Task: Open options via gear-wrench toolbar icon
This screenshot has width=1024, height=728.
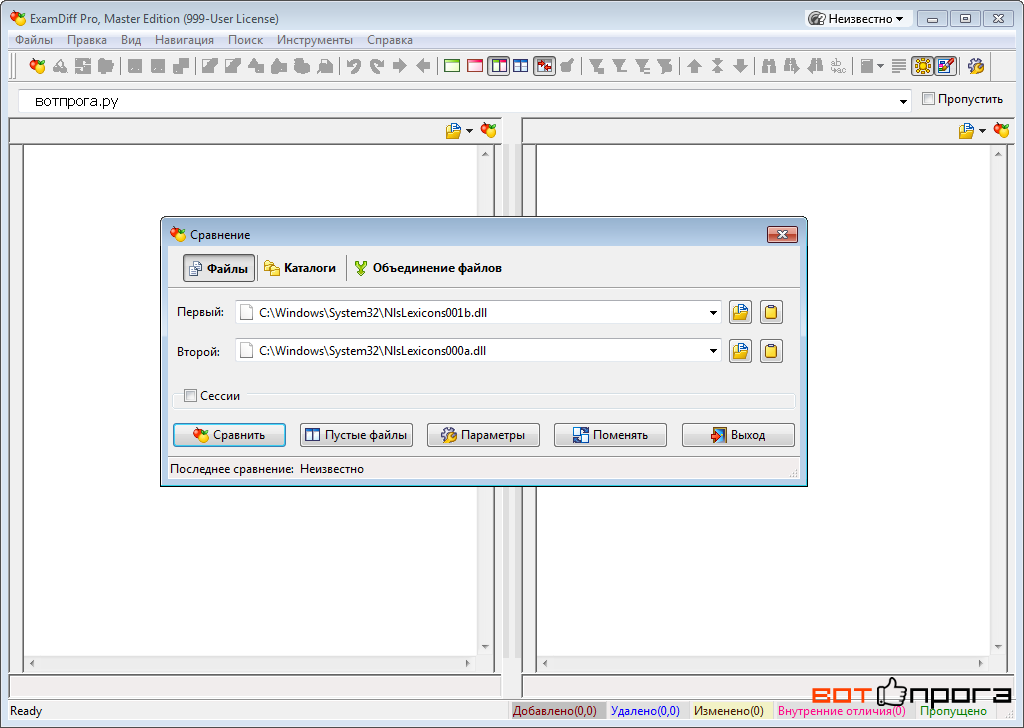Action: point(976,66)
